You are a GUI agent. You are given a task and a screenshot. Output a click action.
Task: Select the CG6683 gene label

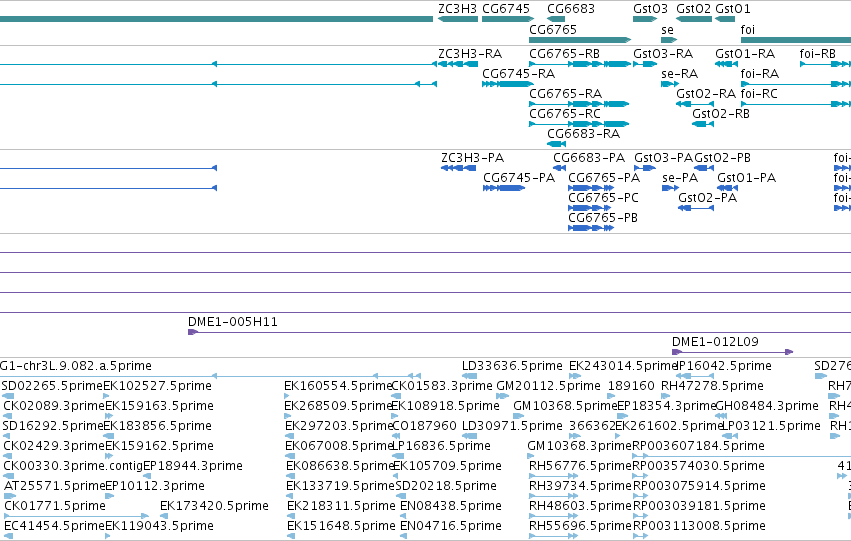[571, 9]
